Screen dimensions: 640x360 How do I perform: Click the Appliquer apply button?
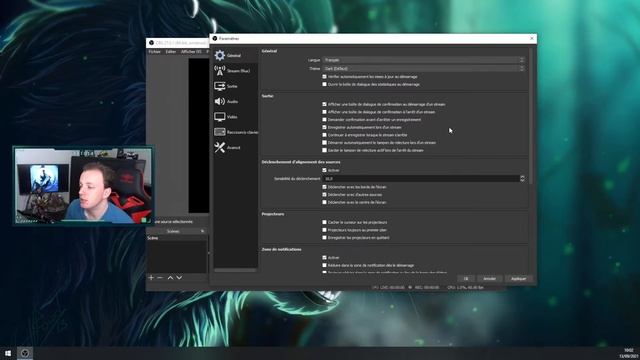point(518,279)
